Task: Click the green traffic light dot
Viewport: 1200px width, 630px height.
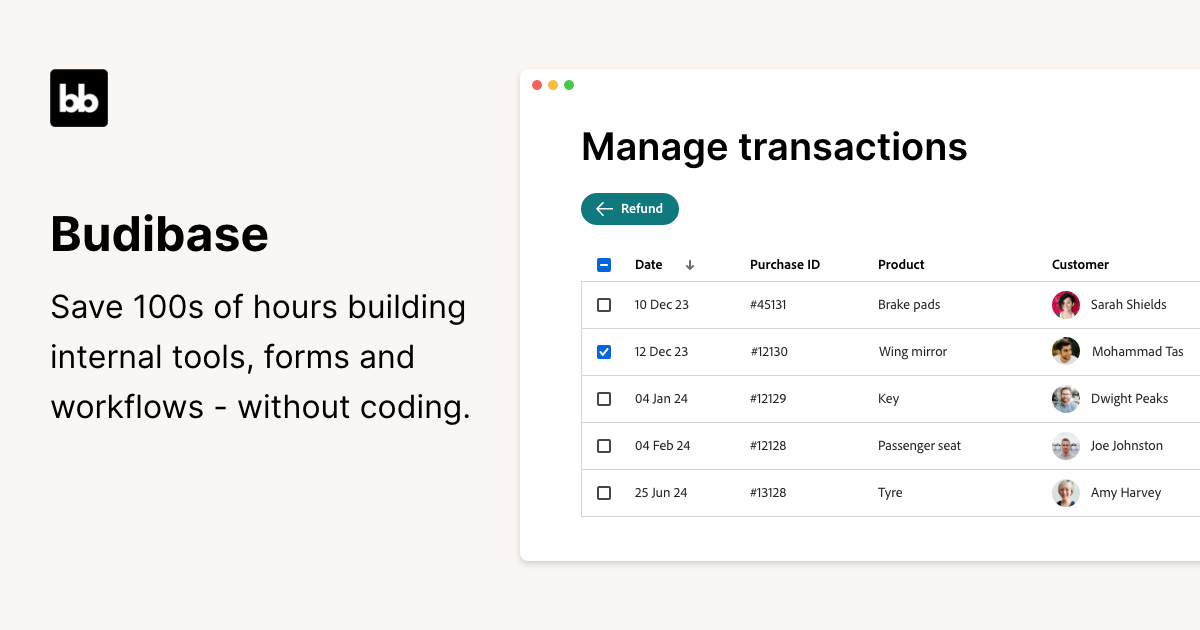Action: (569, 85)
